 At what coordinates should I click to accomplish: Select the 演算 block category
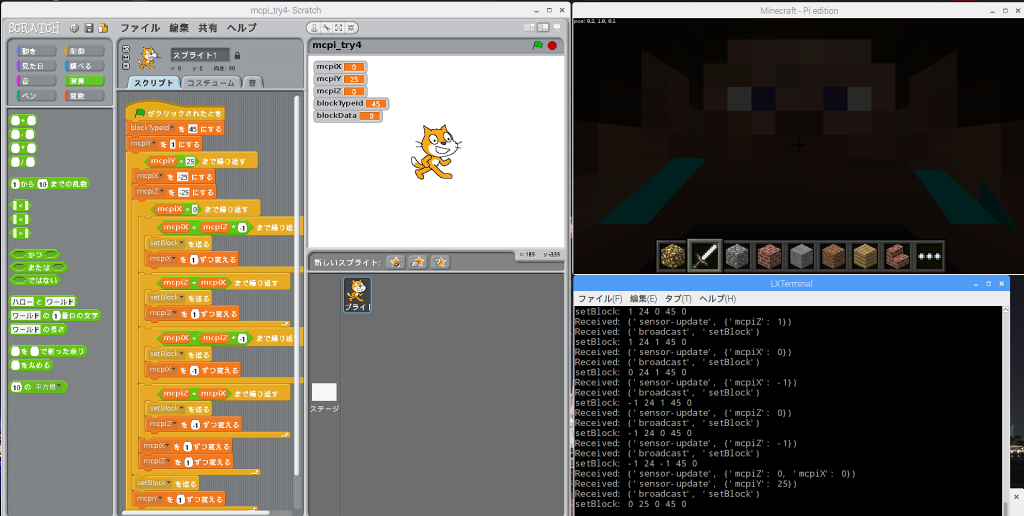(x=84, y=80)
